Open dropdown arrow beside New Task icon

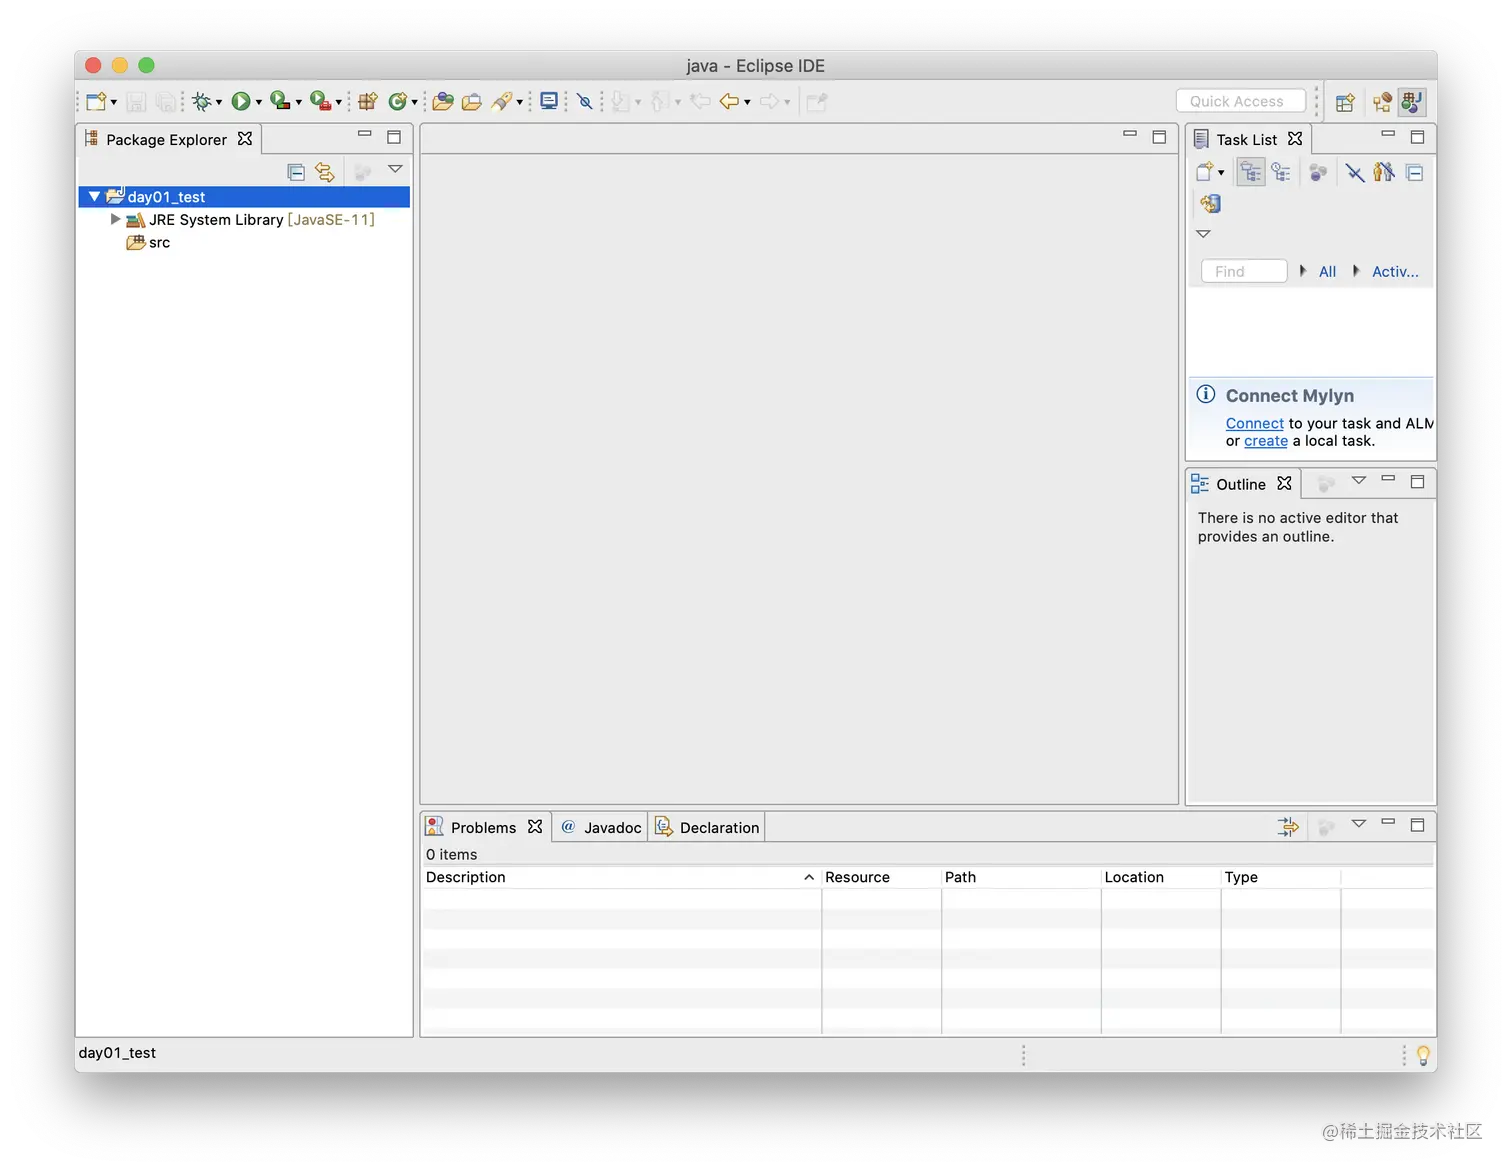tap(1221, 173)
